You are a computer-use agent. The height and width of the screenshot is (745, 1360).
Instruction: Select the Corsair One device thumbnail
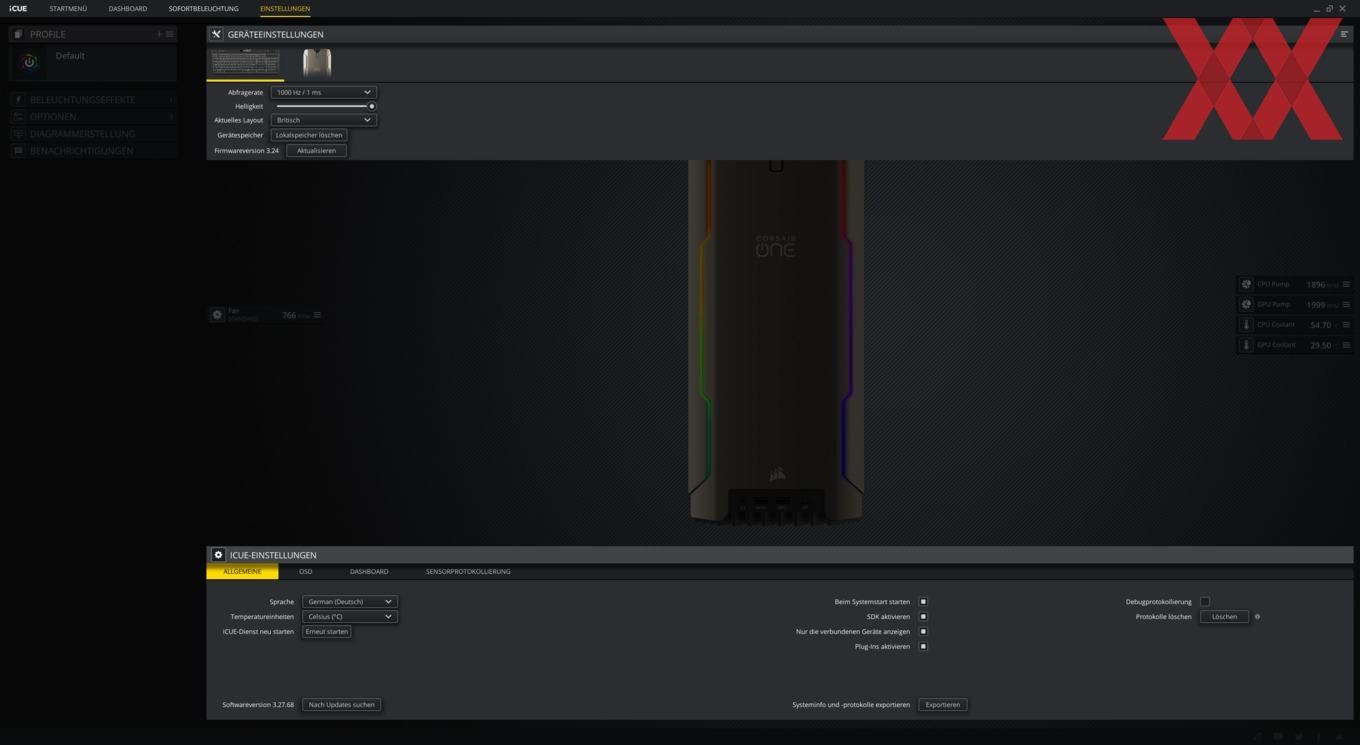(317, 62)
